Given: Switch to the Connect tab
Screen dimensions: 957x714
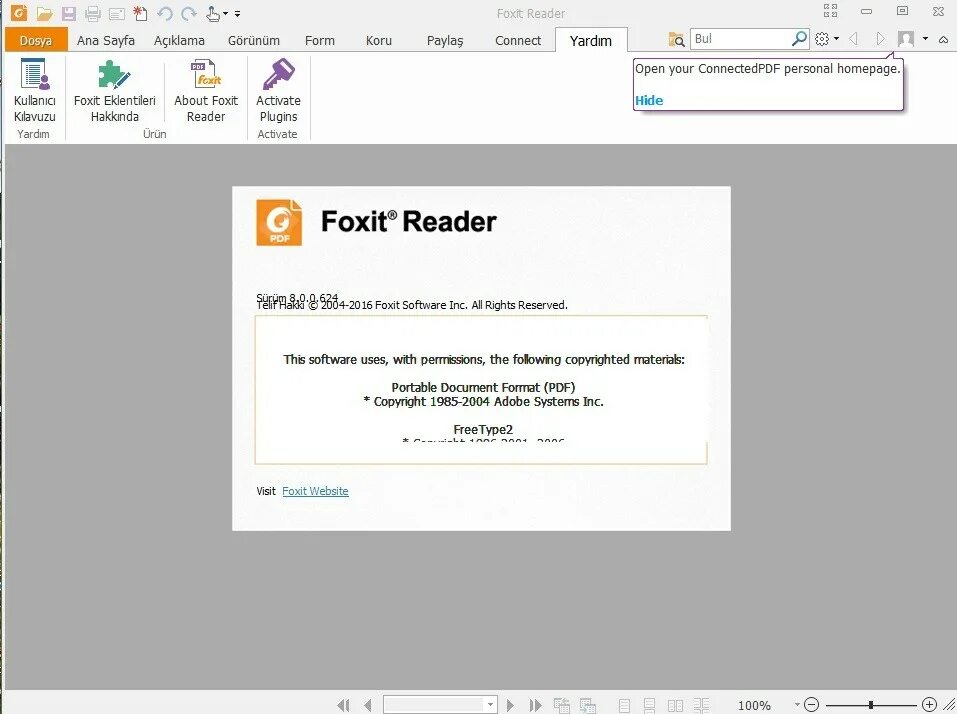Looking at the screenshot, I should click(518, 40).
